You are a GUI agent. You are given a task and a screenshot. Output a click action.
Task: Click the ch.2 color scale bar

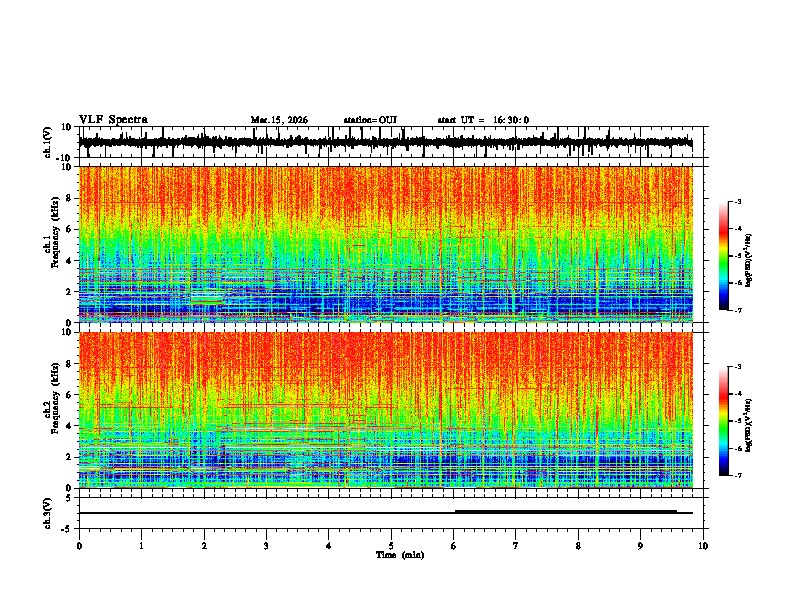724,421
